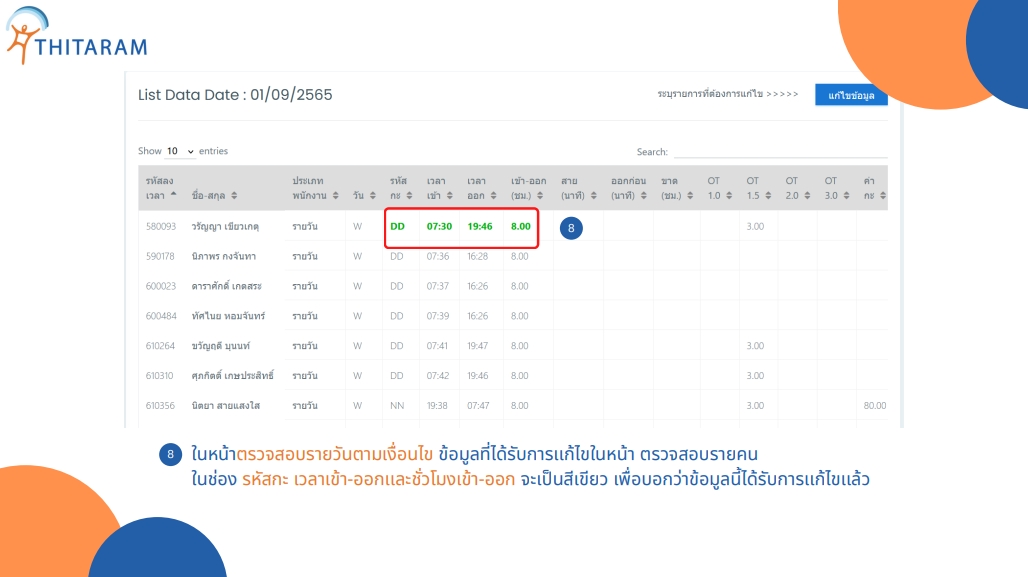Sort table by ชื่อ-สกุล column arrow
This screenshot has height=577, width=1028.
point(234,195)
